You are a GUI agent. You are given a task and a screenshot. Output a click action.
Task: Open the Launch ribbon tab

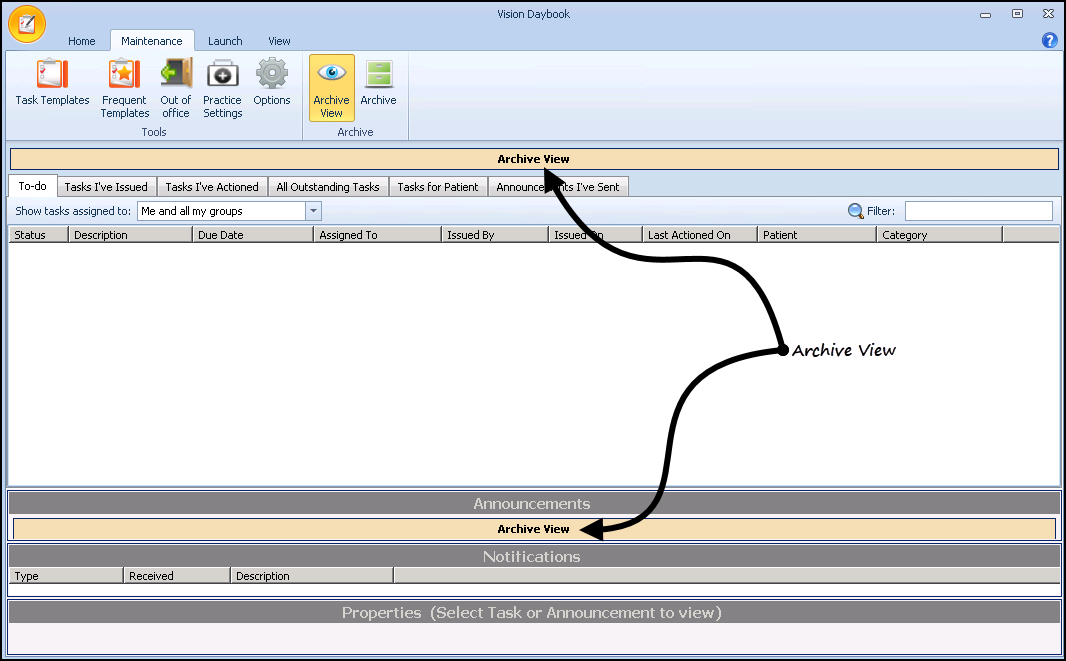click(225, 41)
